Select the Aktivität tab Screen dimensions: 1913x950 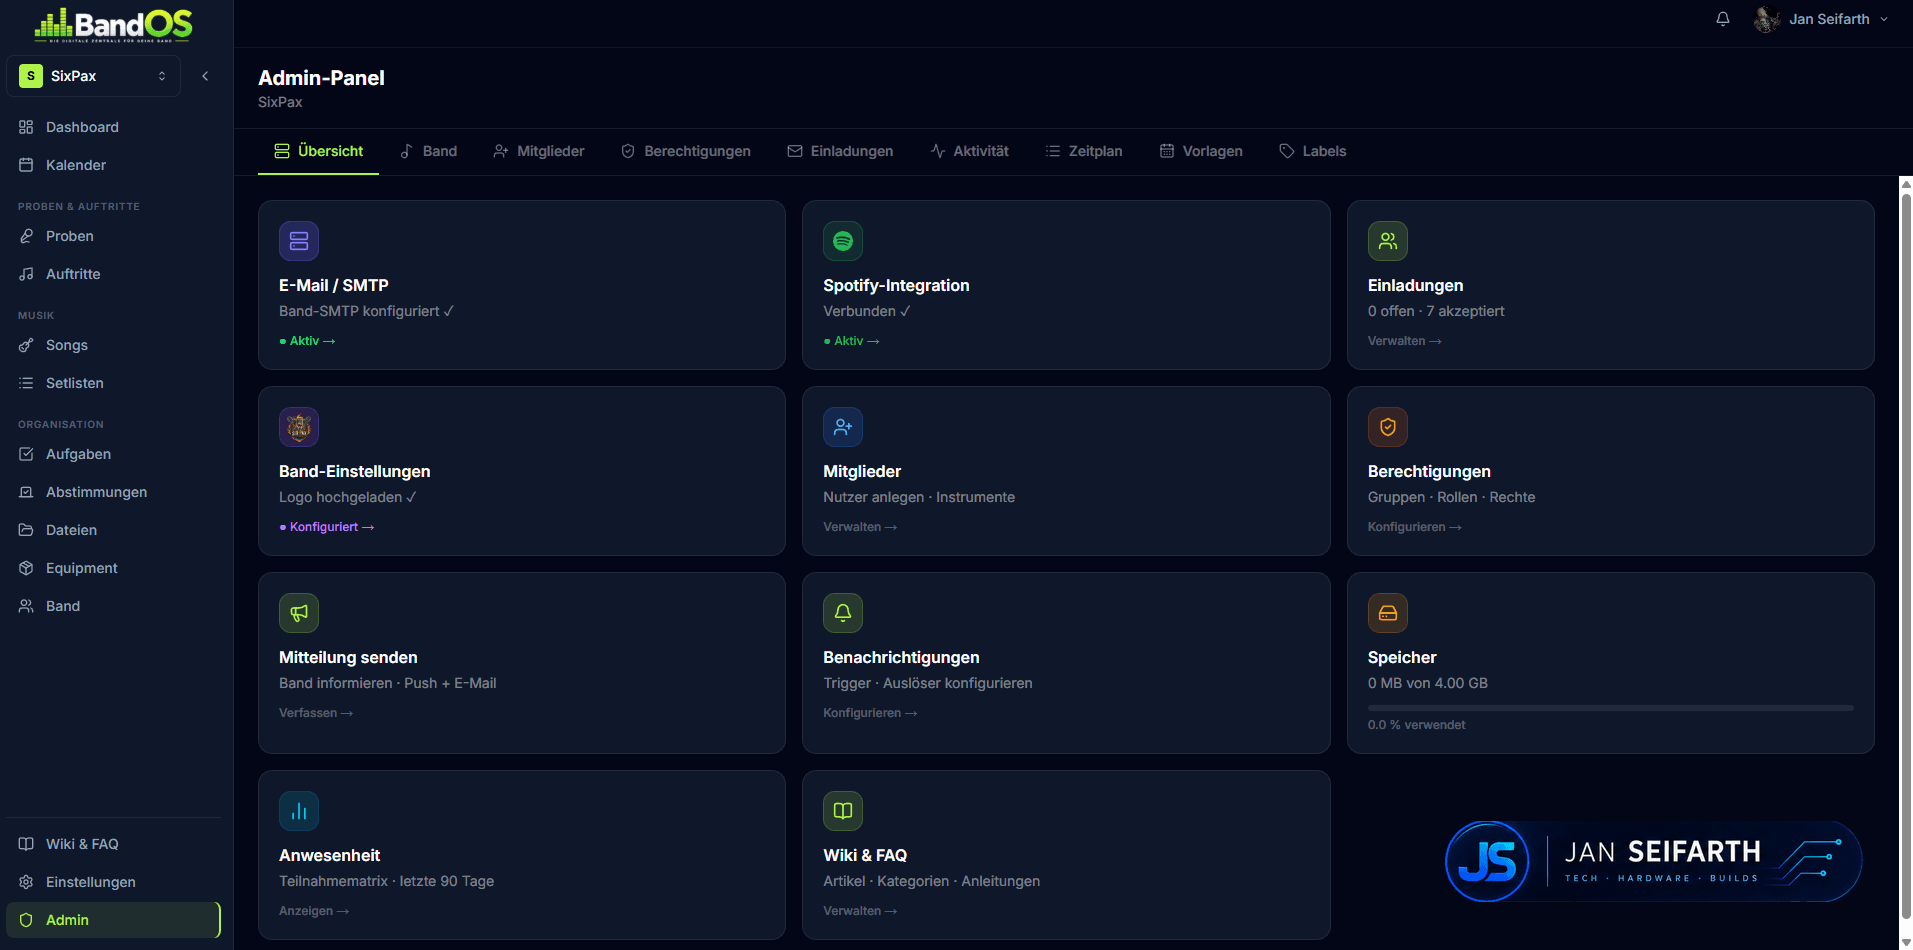tap(970, 151)
